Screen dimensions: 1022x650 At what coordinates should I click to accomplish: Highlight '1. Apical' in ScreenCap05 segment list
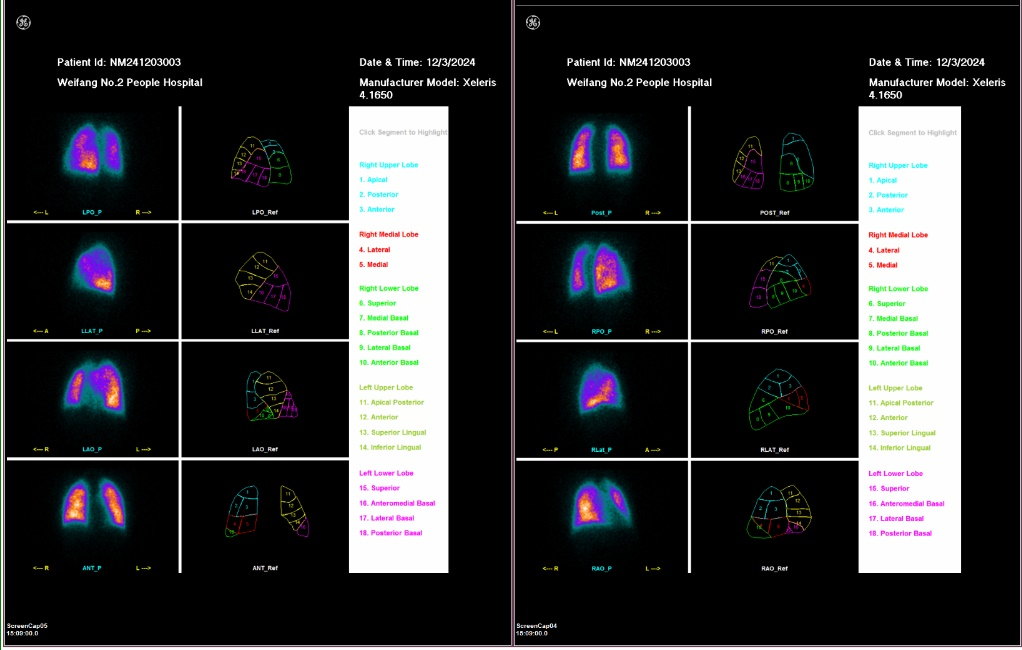click(x=373, y=179)
